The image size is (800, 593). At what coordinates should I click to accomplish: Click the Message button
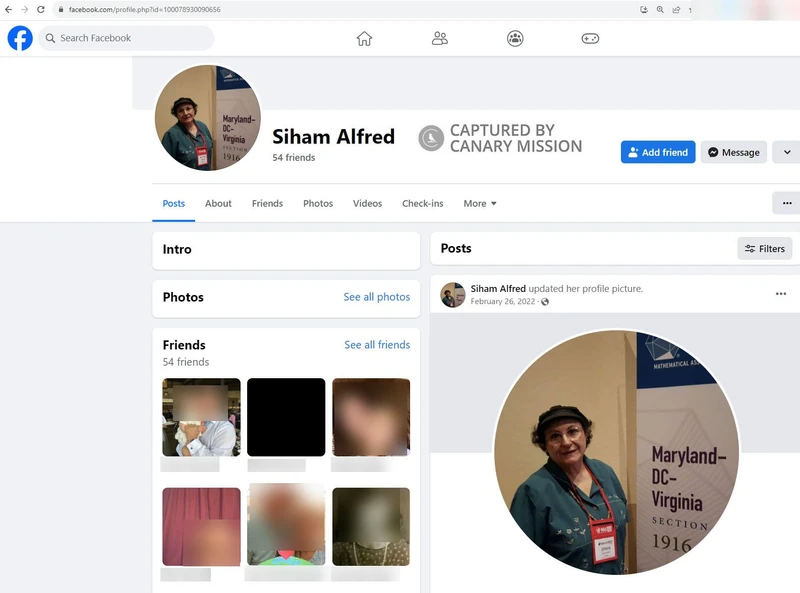tap(733, 151)
